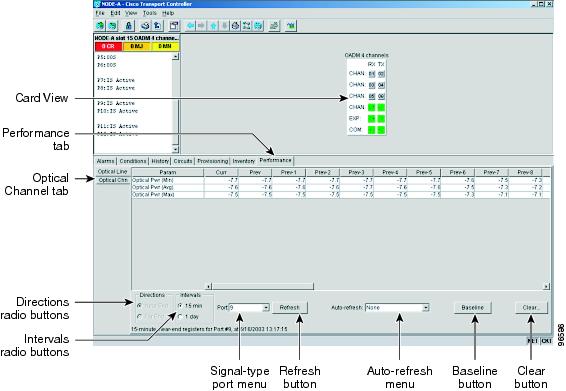Click the Refresh button
This screenshot has height=391, width=566.
(289, 308)
